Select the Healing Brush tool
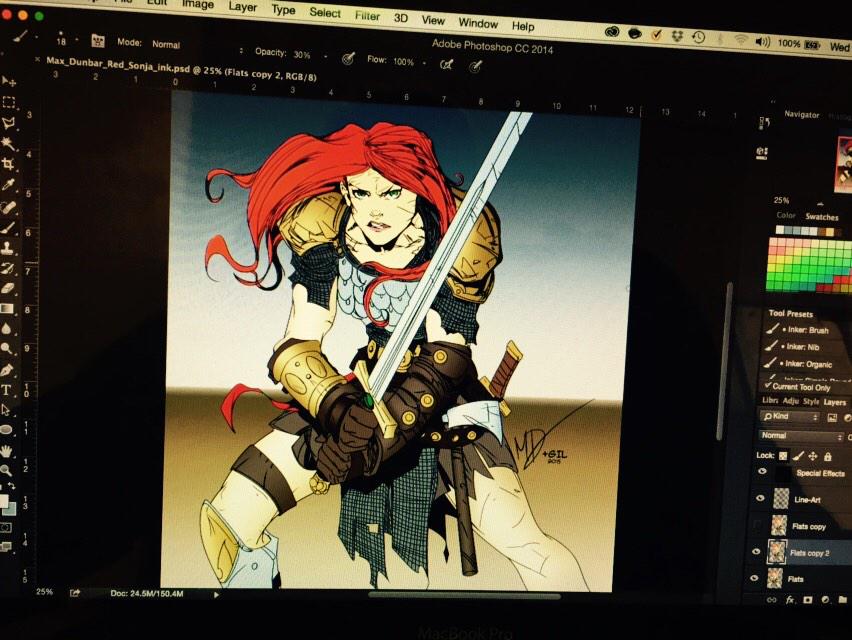The width and height of the screenshot is (852, 640). point(8,207)
